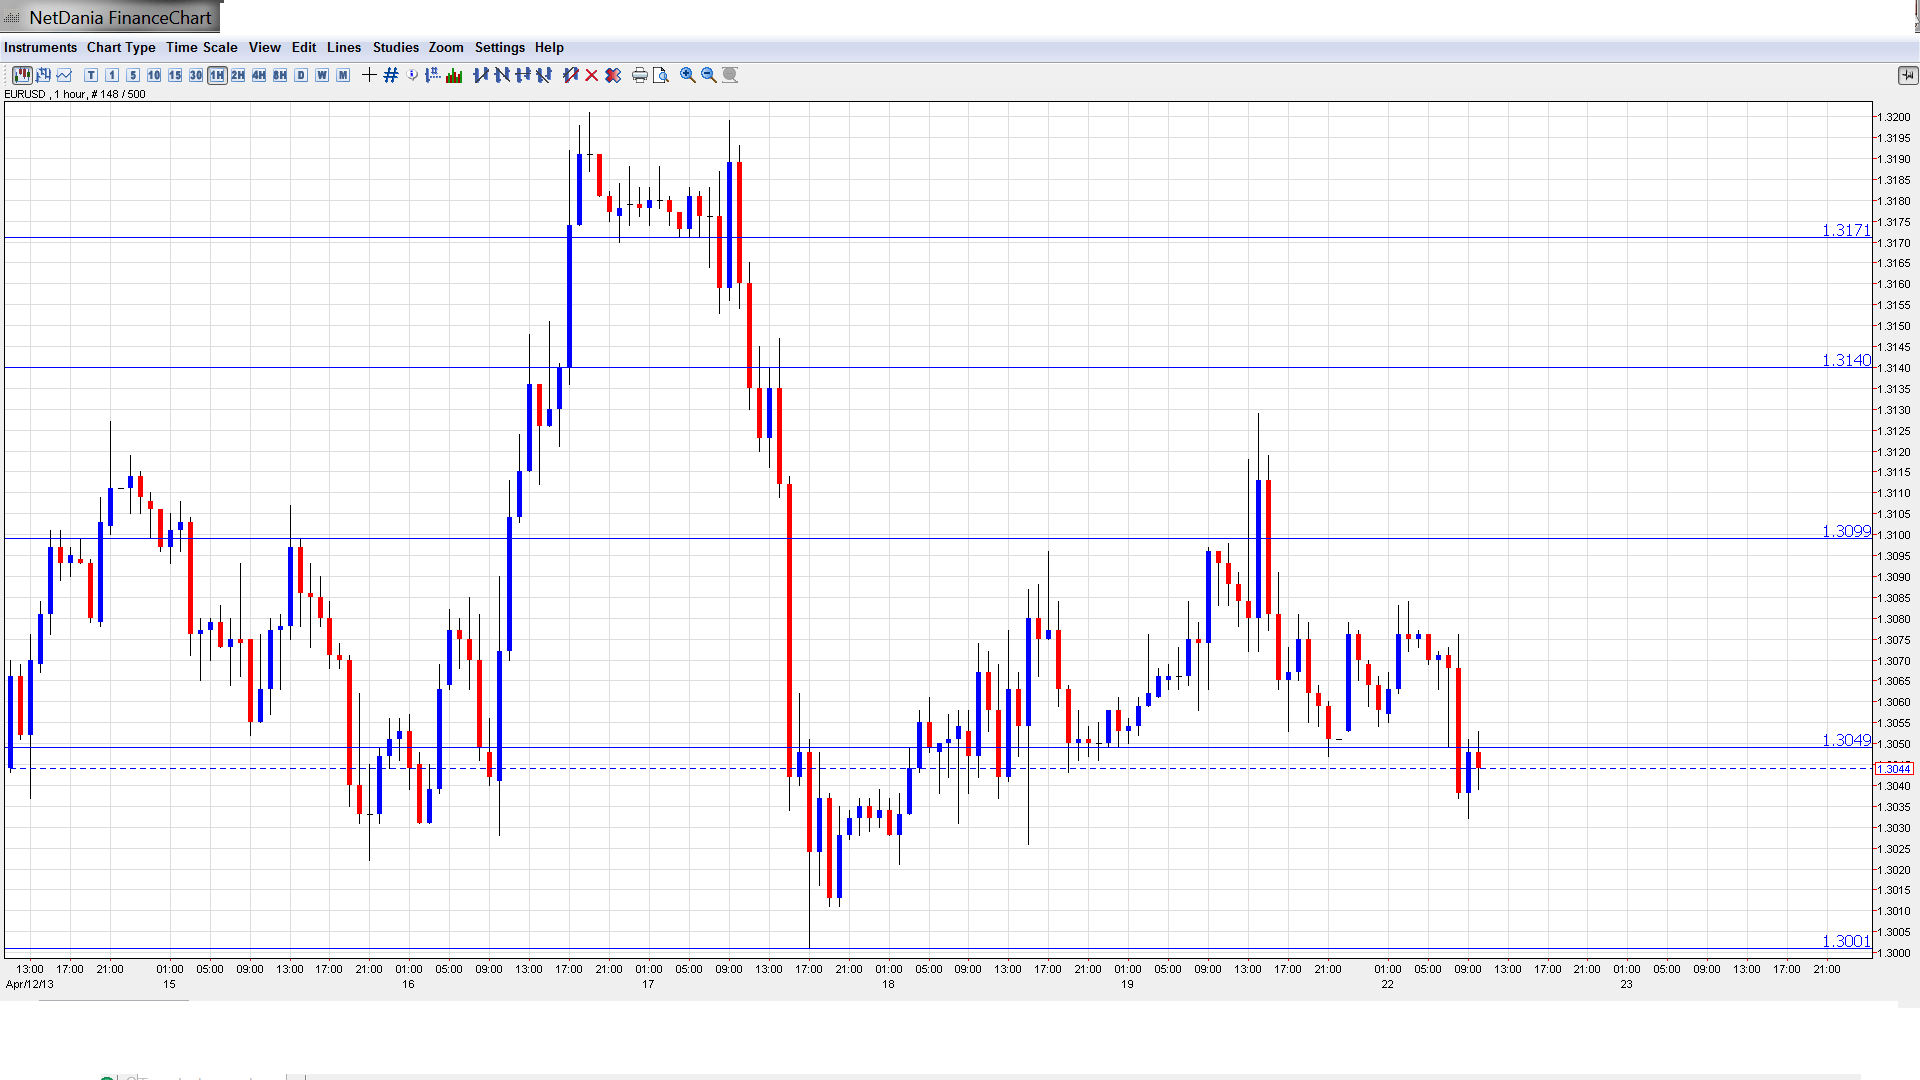
Task: Click the print chart icon
Action: (x=640, y=75)
